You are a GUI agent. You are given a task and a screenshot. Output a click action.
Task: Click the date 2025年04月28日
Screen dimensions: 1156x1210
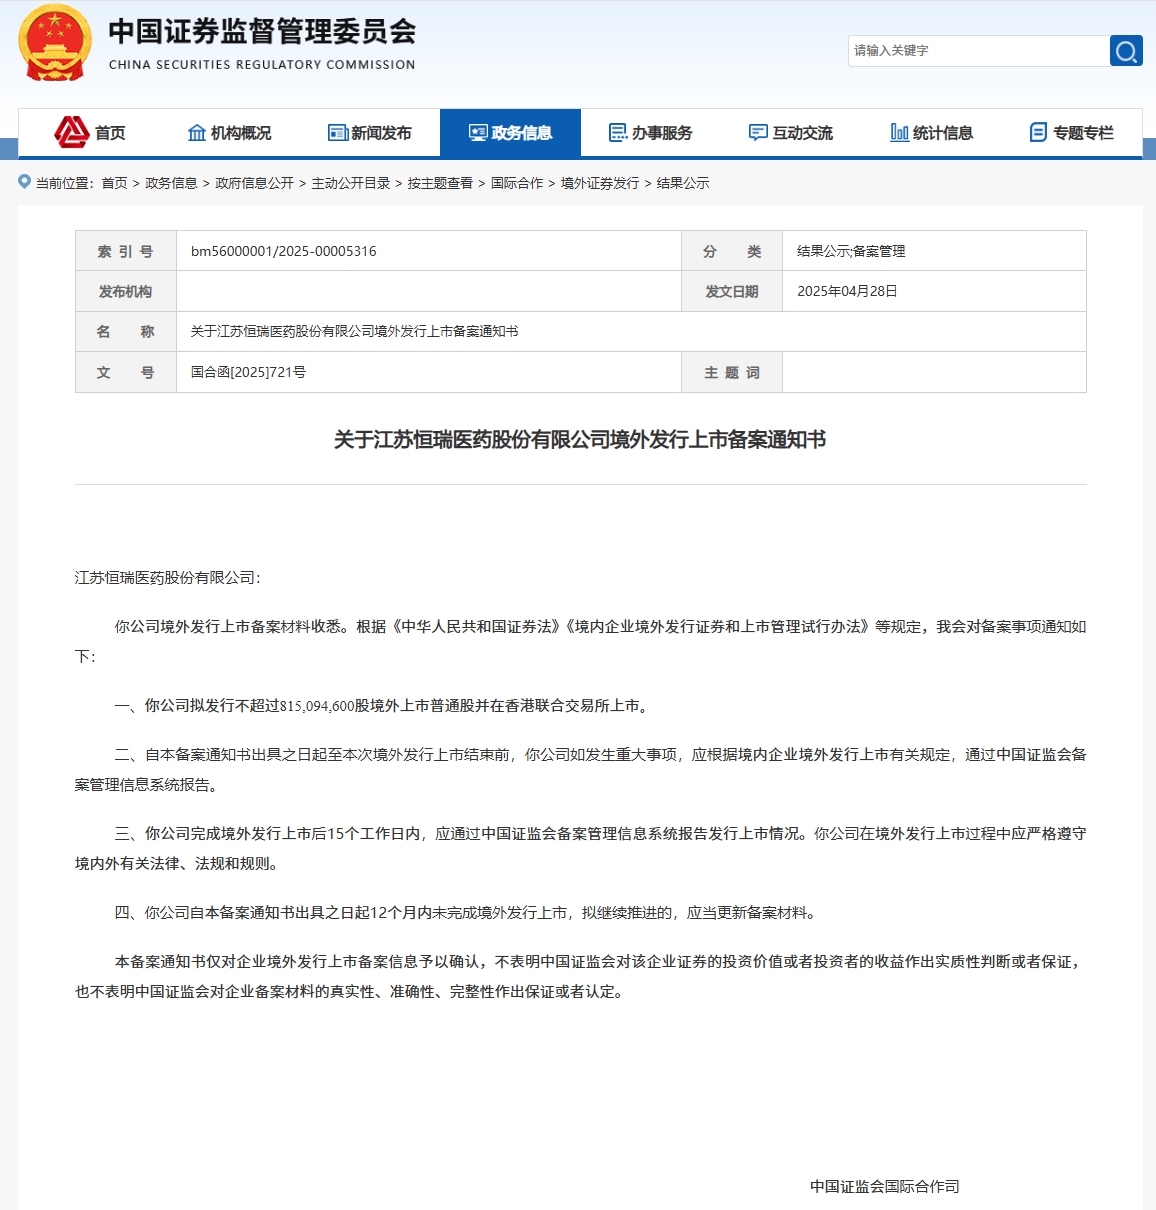[847, 291]
